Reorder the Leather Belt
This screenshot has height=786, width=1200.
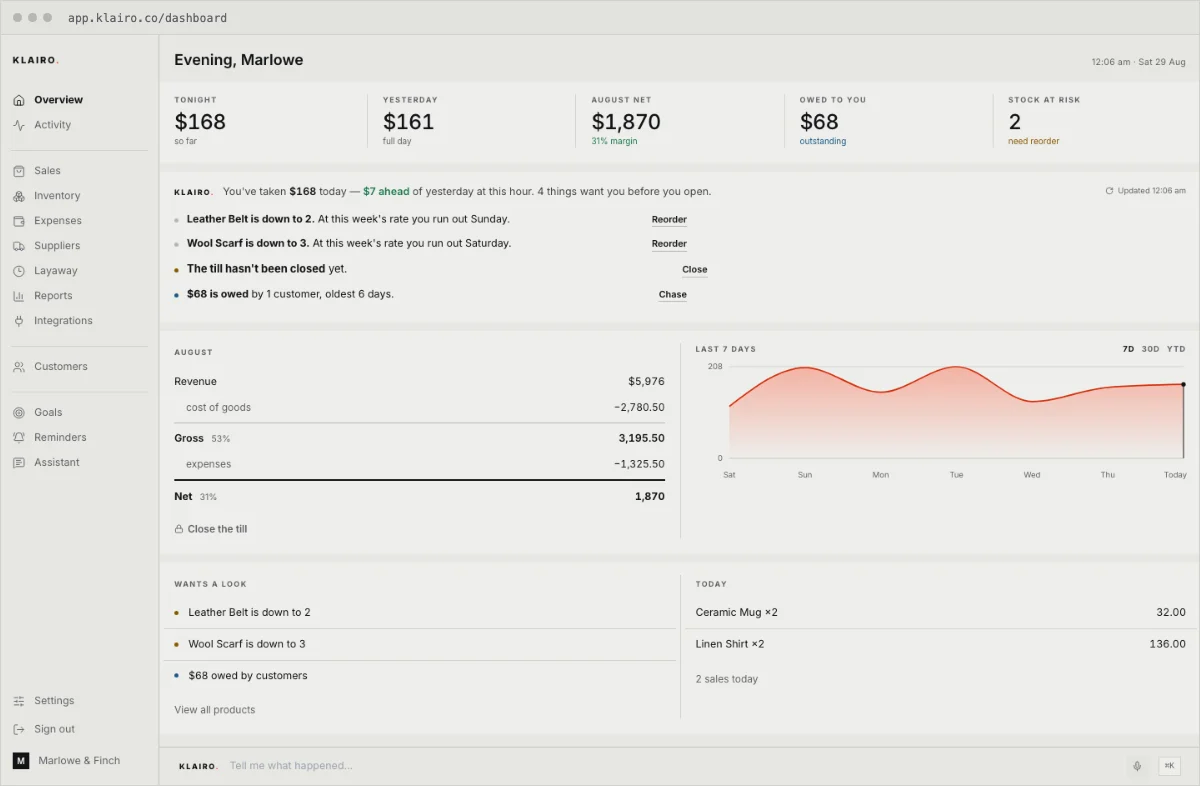click(x=669, y=219)
